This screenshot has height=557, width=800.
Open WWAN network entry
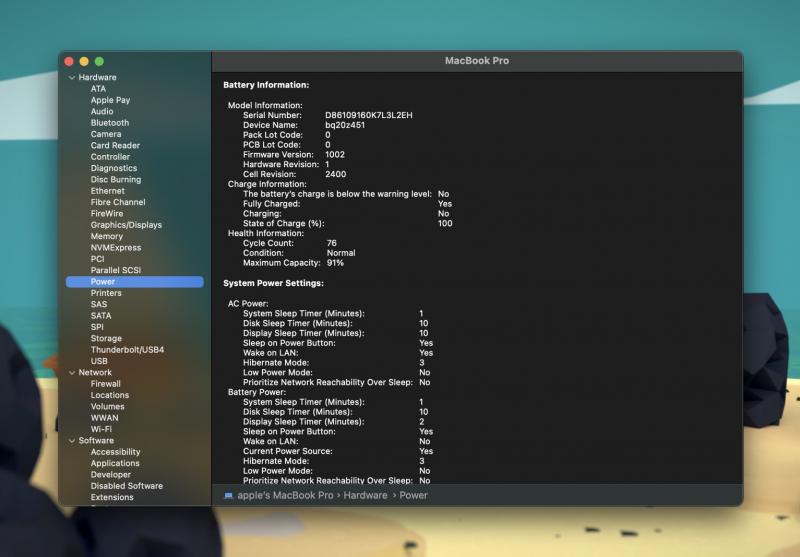tap(105, 418)
